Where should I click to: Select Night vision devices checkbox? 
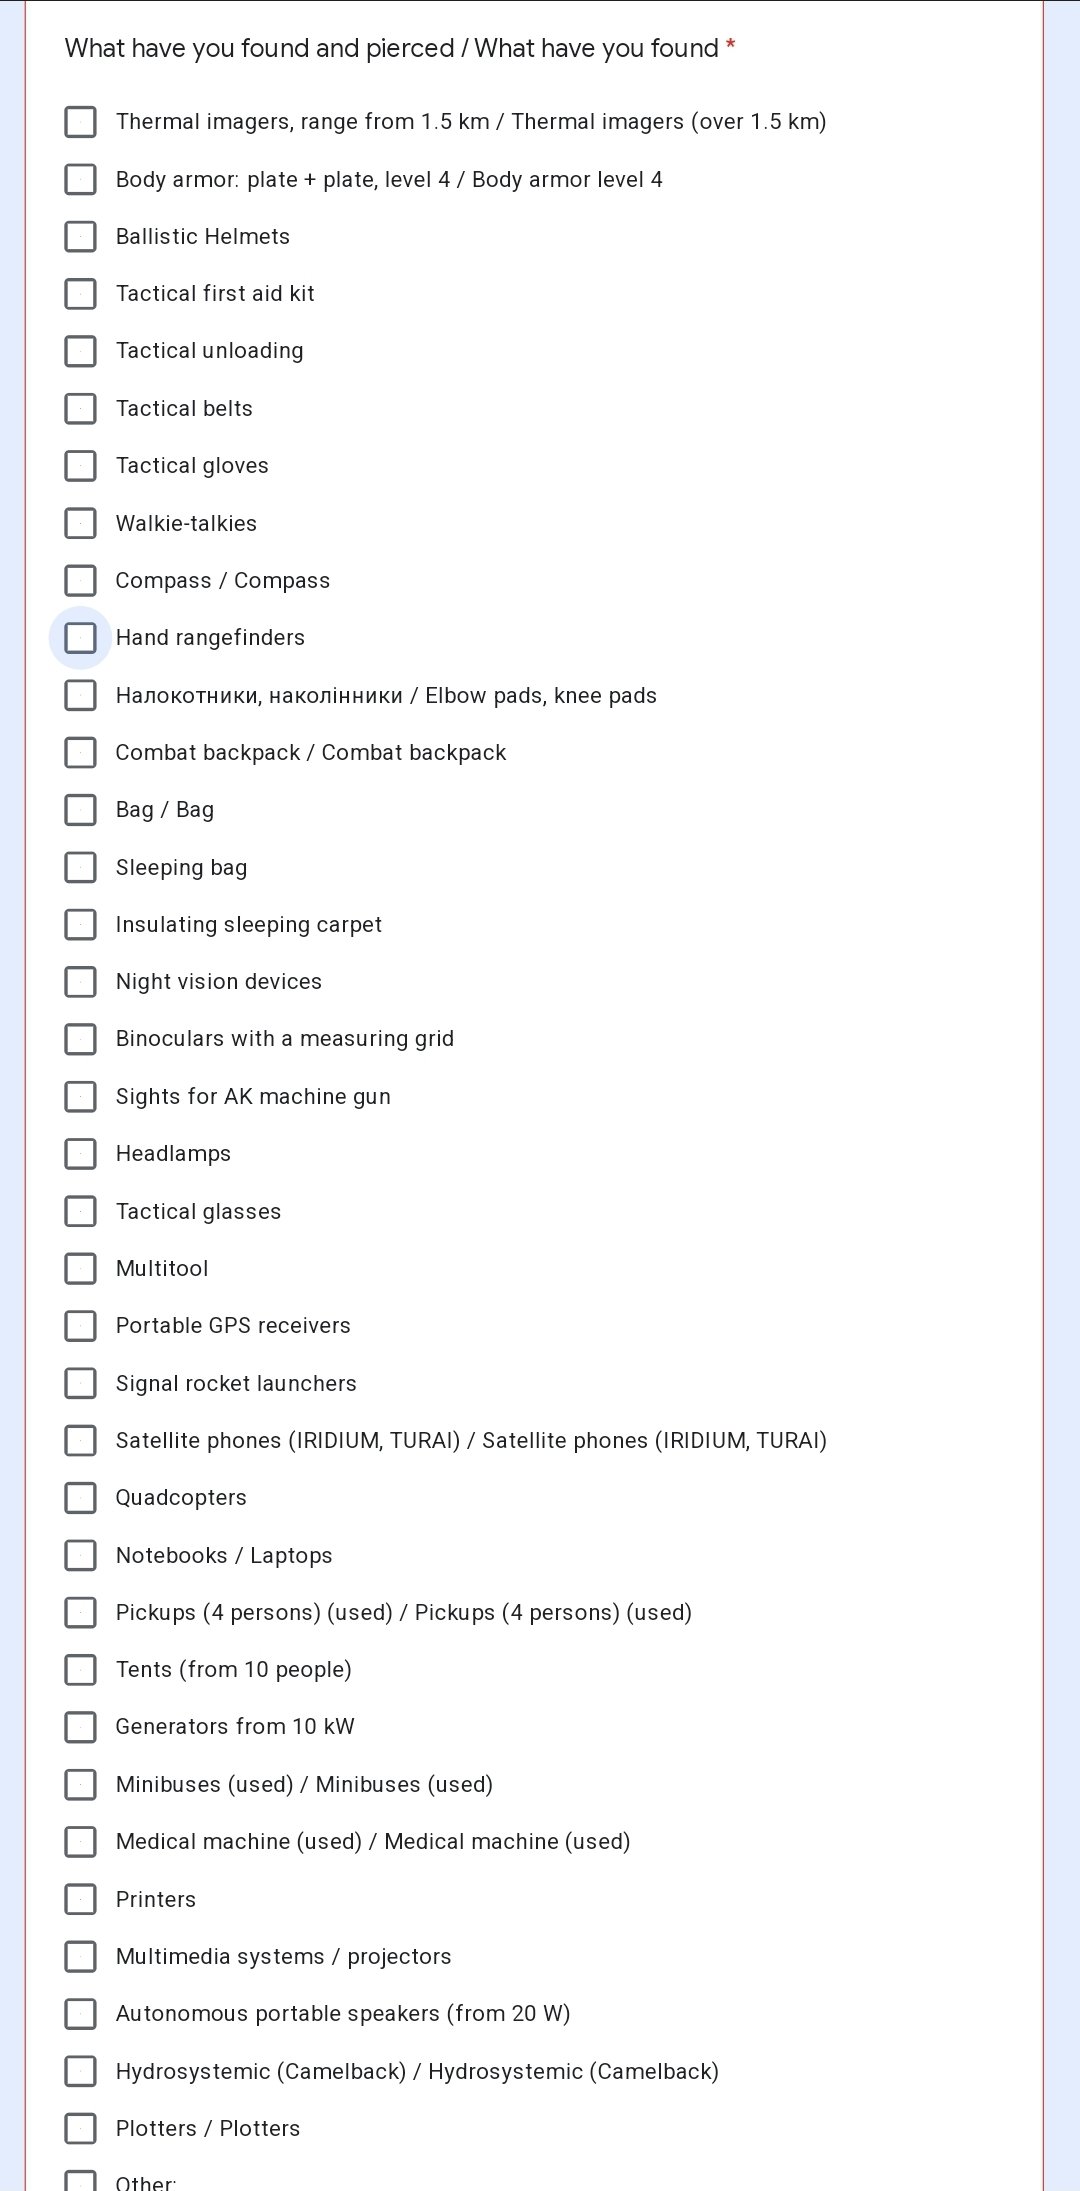coord(80,982)
